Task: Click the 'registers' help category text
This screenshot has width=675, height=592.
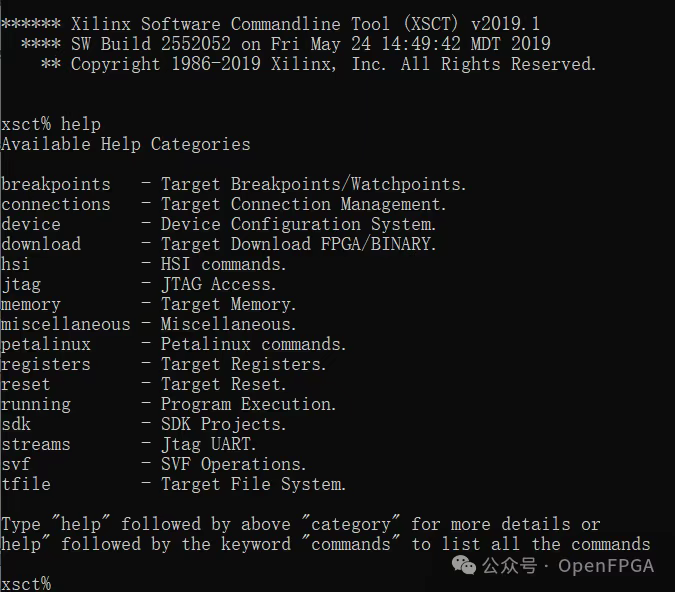Action: [x=46, y=364]
